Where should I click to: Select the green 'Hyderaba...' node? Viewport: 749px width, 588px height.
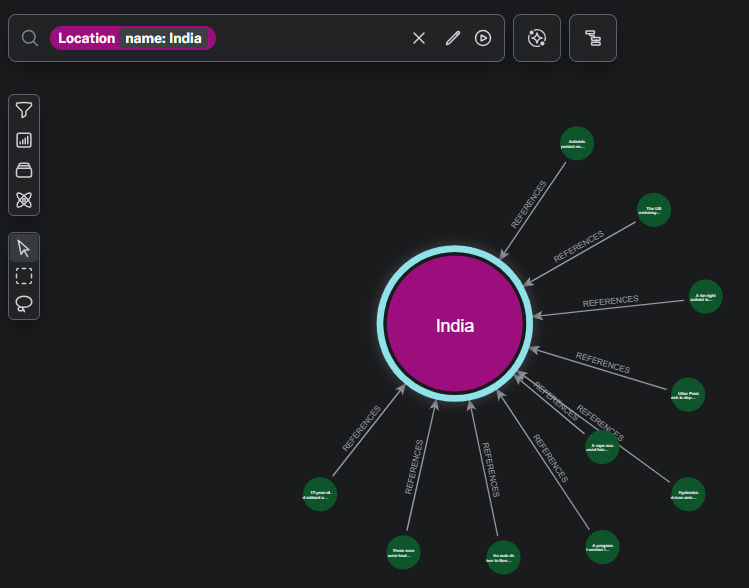click(688, 494)
